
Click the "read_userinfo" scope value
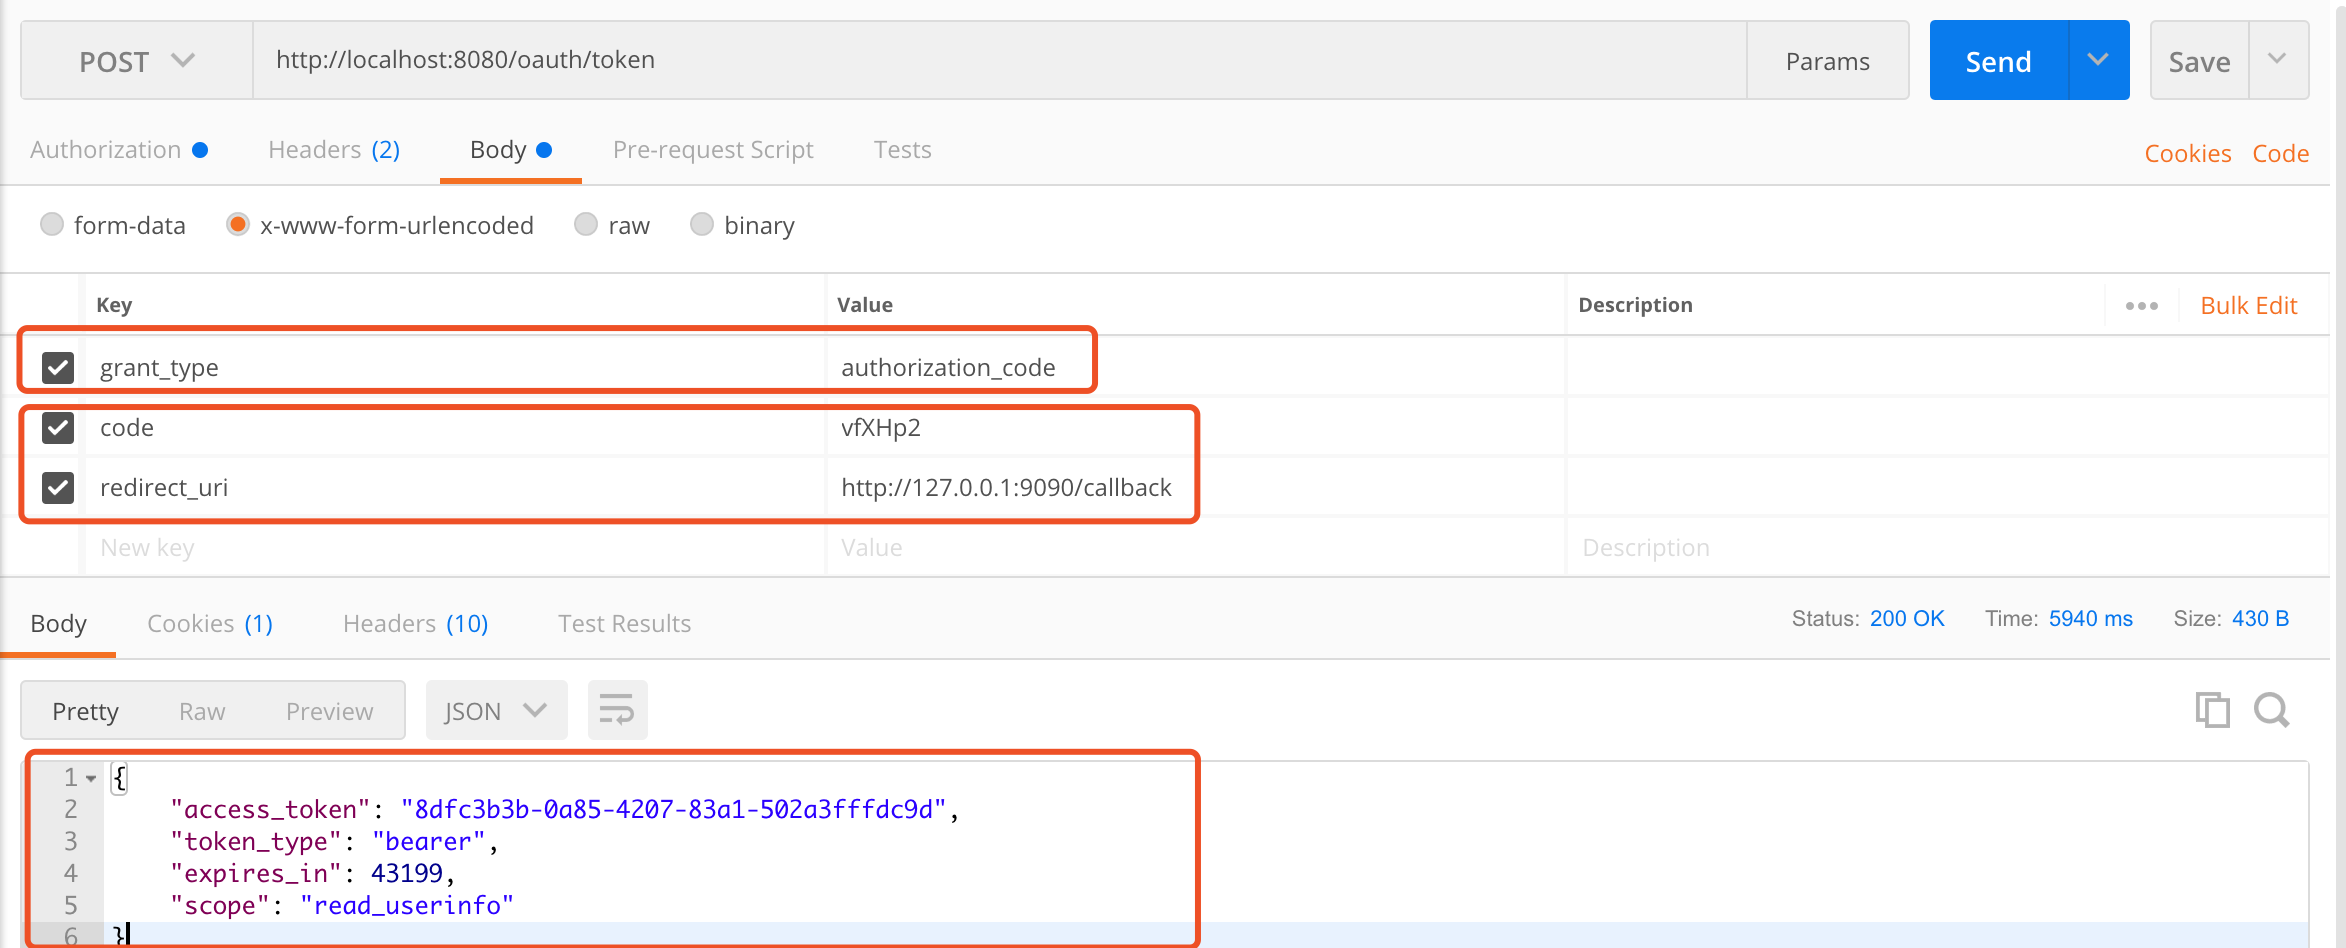tap(407, 905)
